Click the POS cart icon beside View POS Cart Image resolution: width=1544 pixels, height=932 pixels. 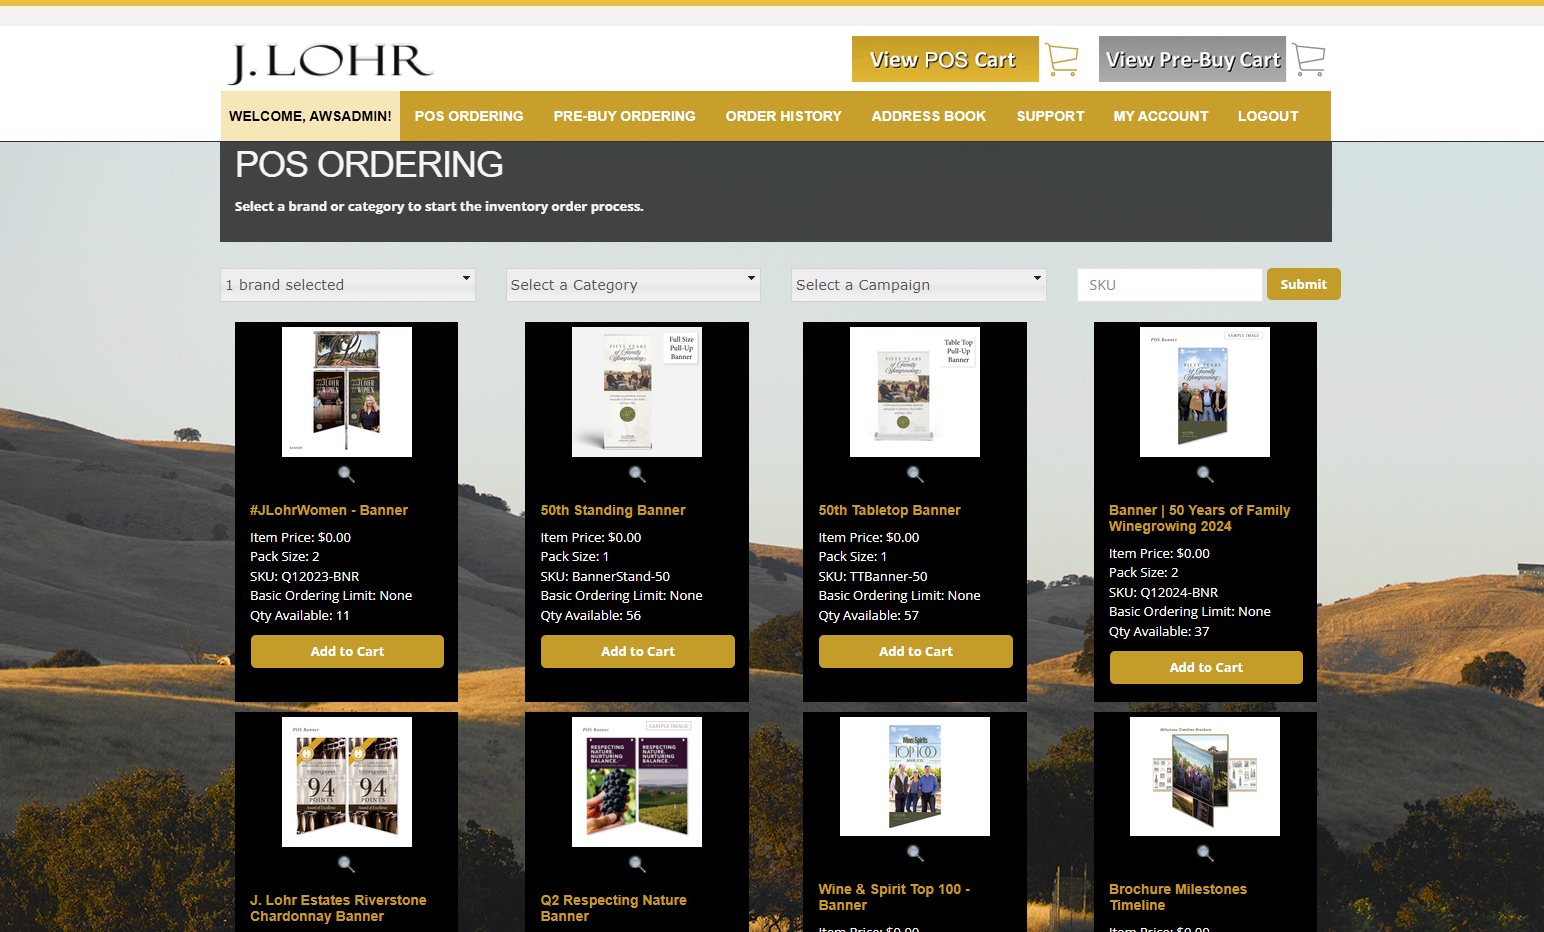[1062, 59]
